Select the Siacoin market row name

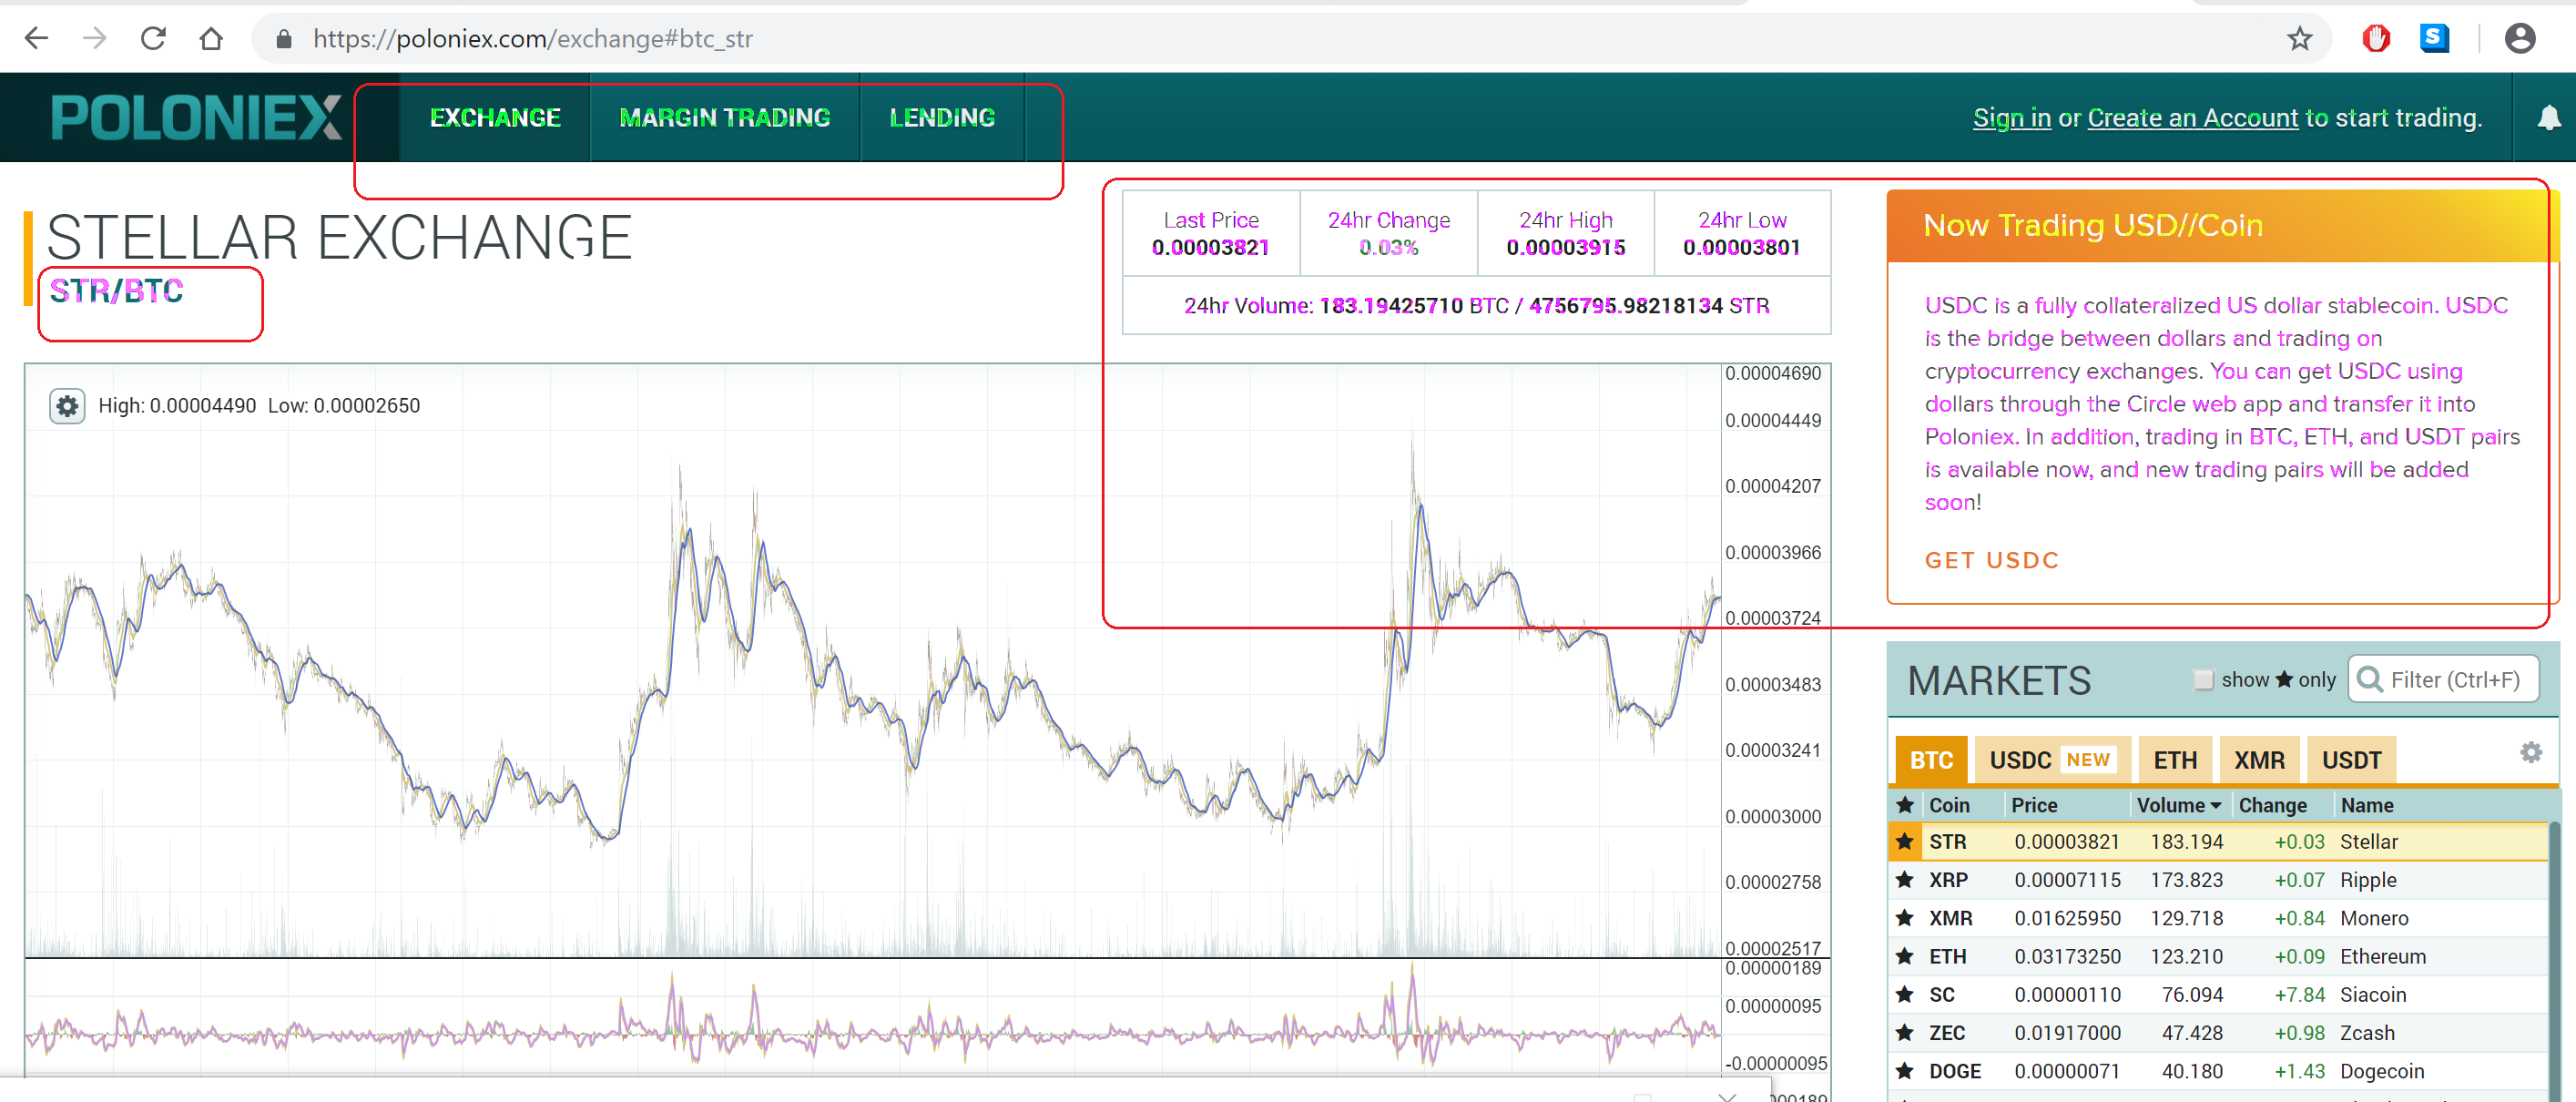2372,994
